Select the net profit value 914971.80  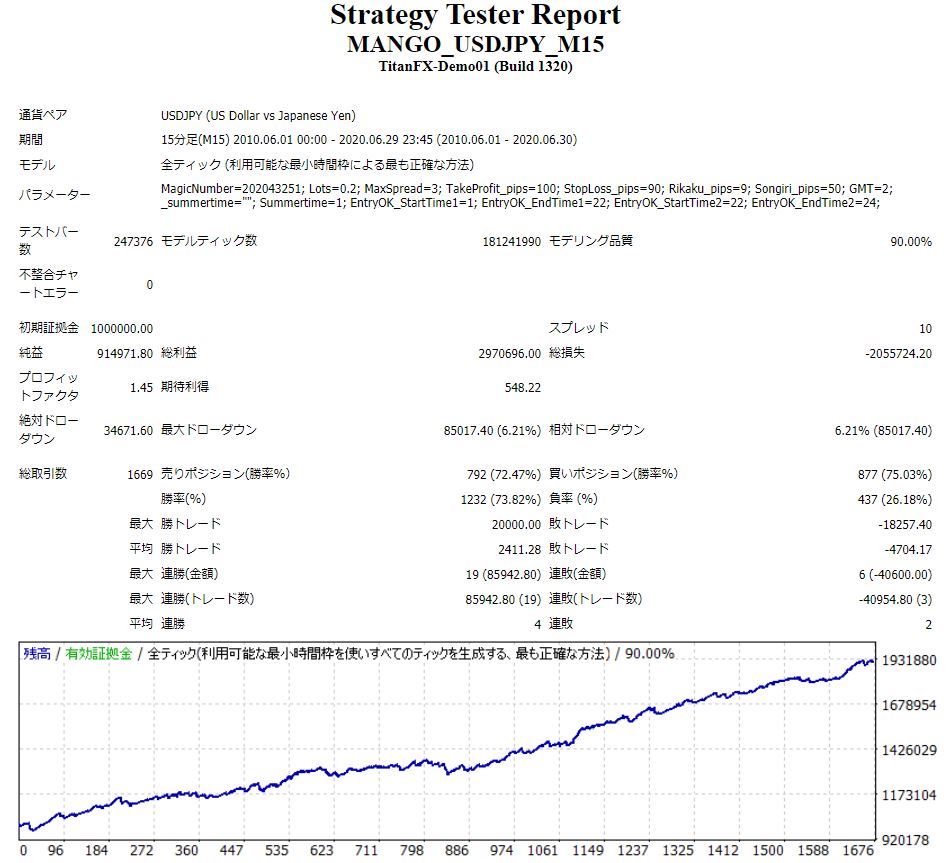(125, 353)
